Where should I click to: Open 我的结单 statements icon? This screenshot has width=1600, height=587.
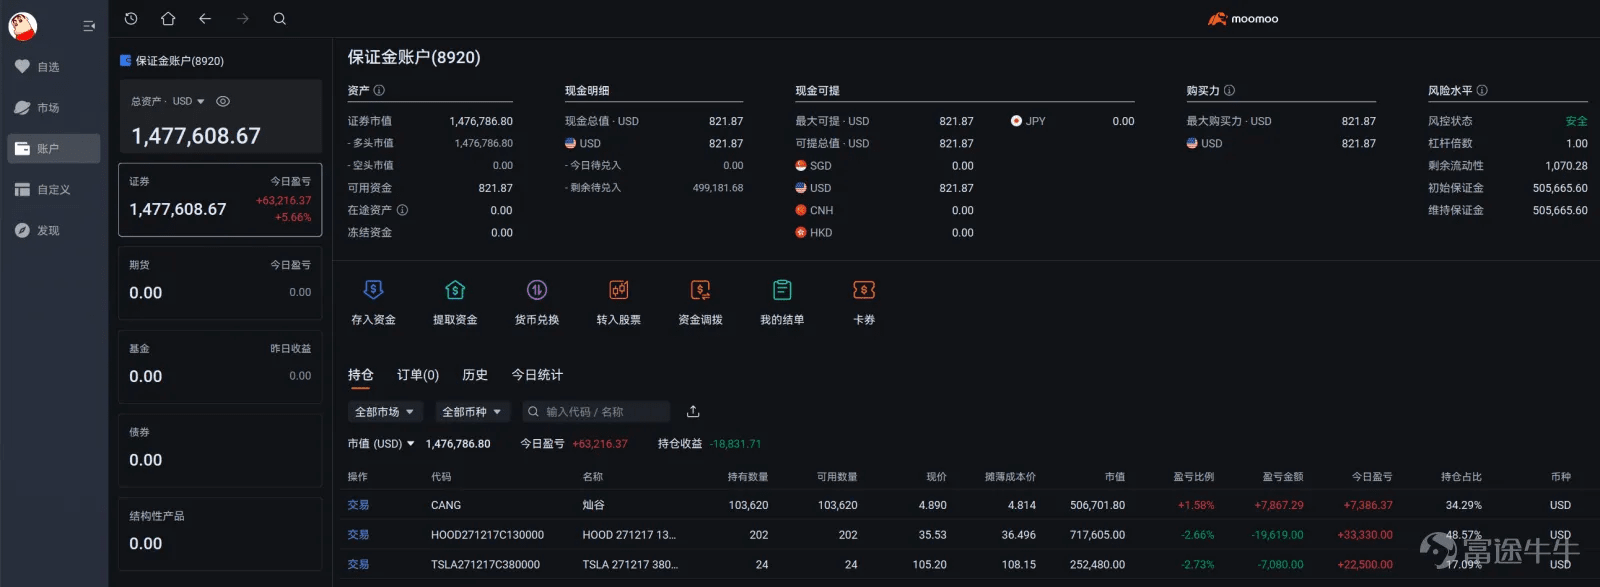coord(782,291)
